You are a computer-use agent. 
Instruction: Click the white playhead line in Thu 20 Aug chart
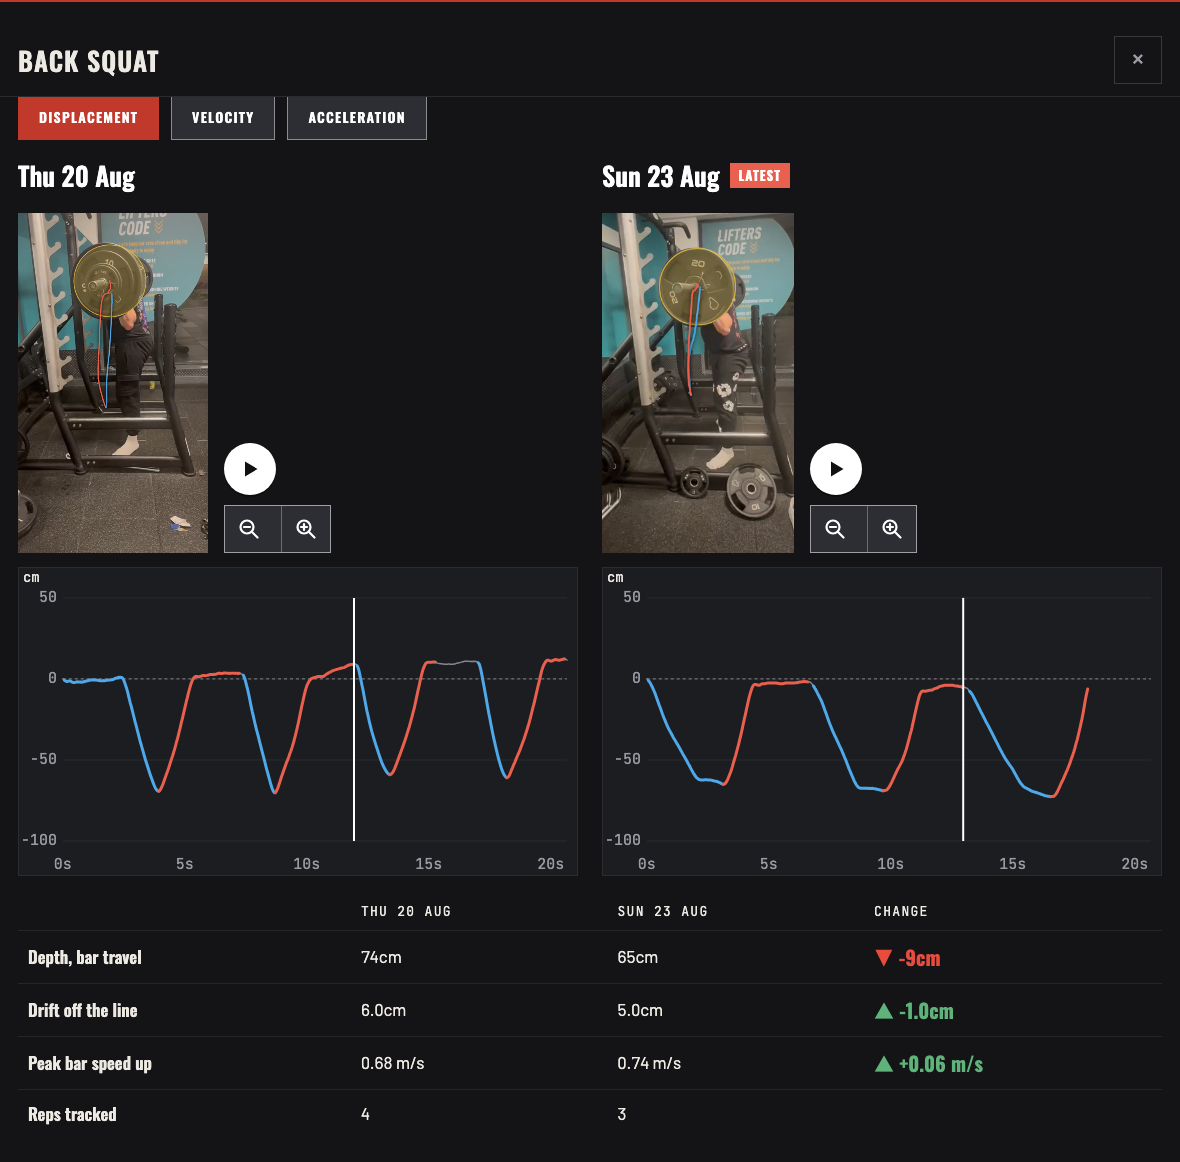click(354, 719)
